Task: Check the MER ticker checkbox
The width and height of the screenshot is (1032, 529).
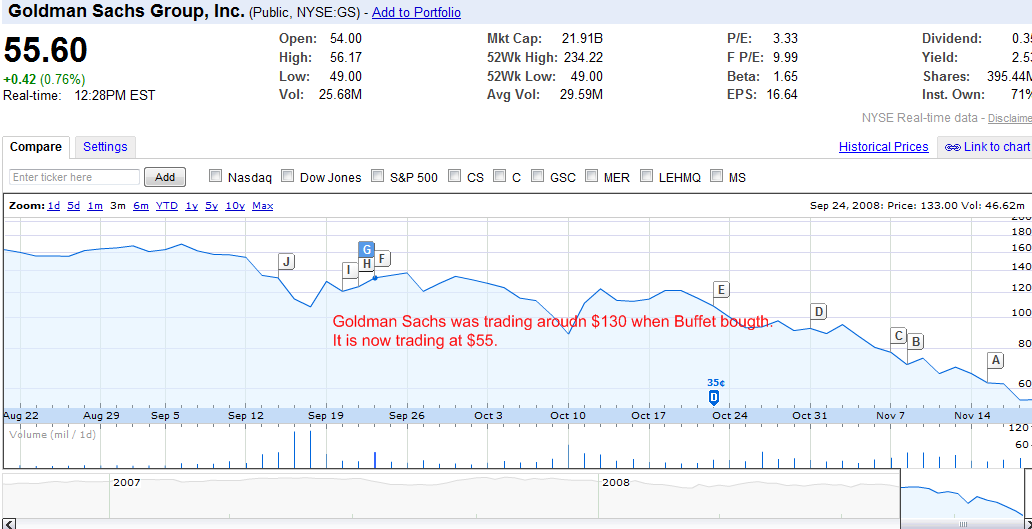Action: point(592,176)
